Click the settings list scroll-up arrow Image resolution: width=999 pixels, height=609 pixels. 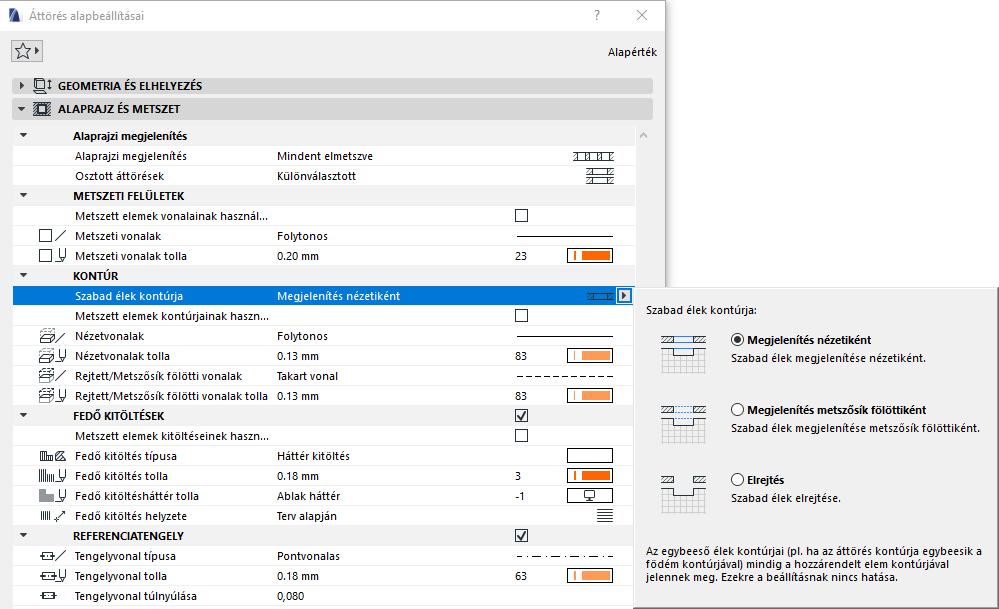[643, 136]
